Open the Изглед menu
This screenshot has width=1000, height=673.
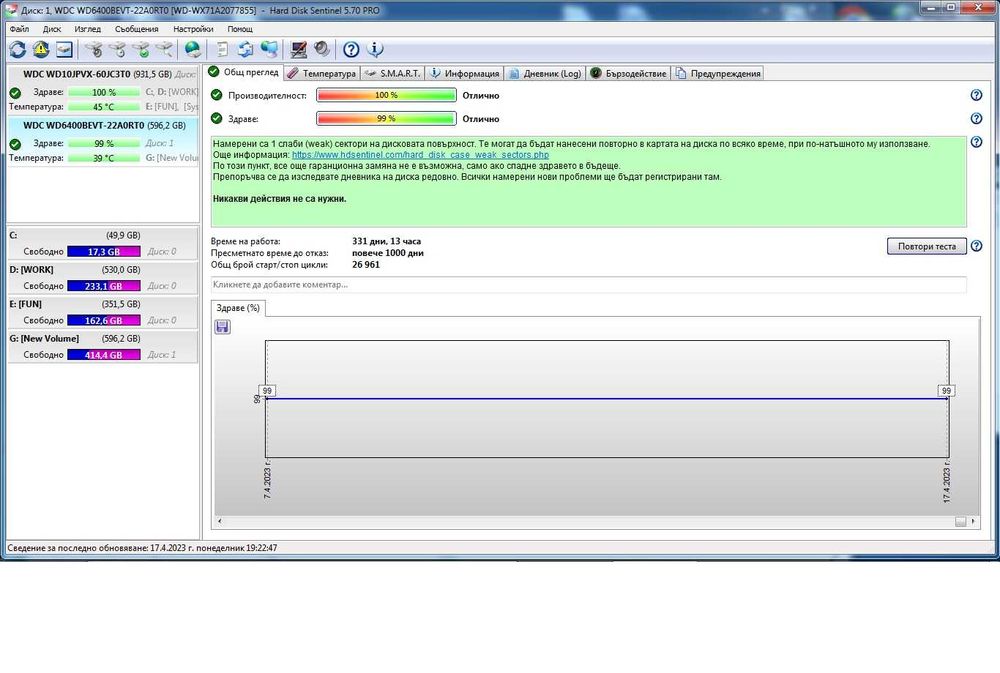coord(87,29)
